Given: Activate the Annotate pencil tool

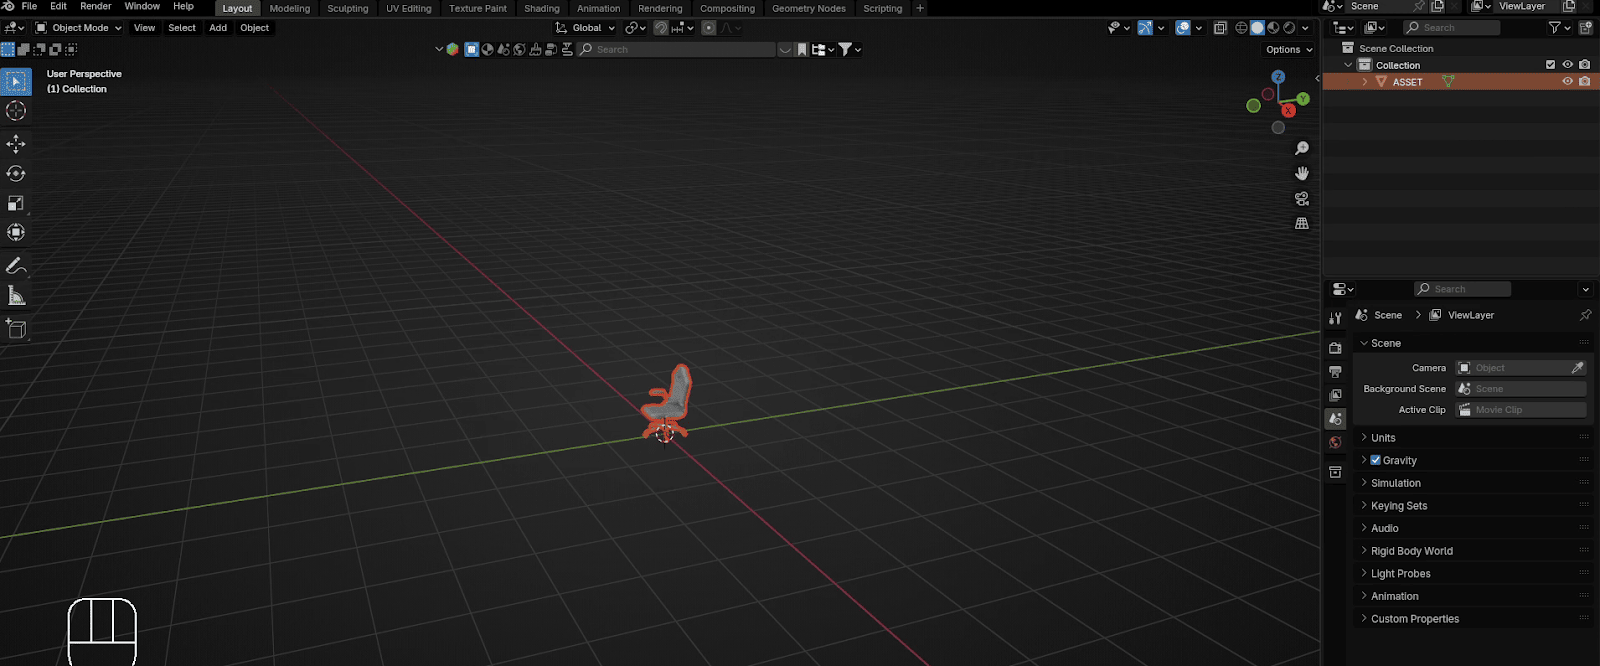Looking at the screenshot, I should tap(16, 266).
